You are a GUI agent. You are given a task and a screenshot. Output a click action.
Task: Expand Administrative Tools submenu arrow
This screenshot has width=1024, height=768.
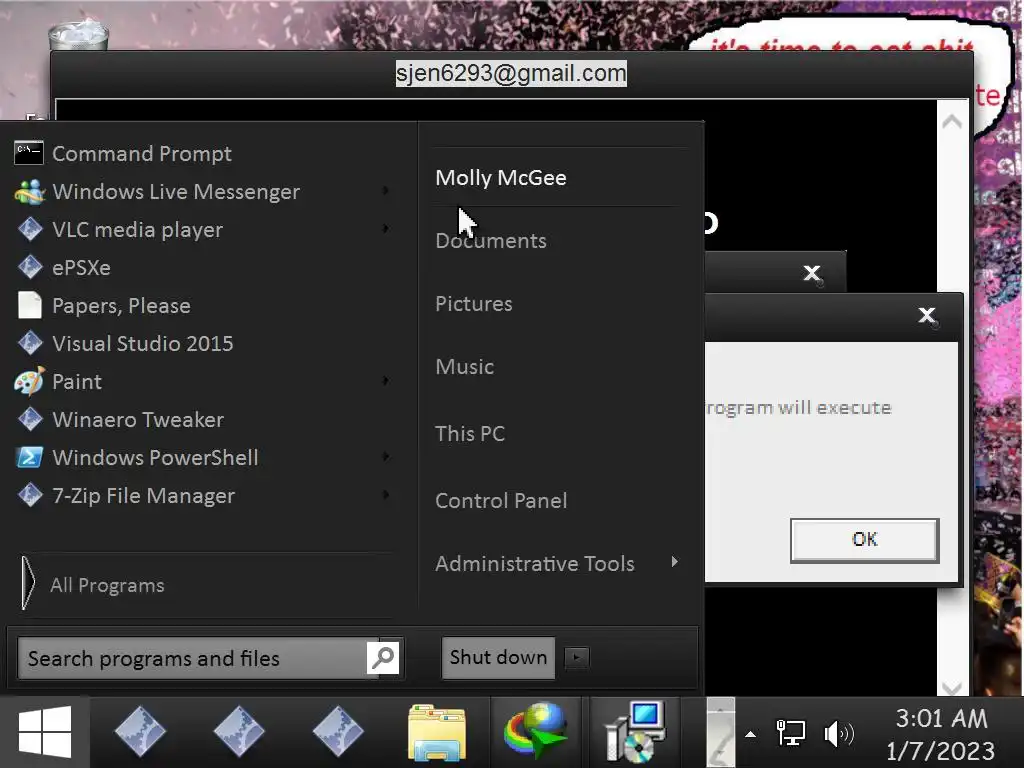click(x=675, y=562)
